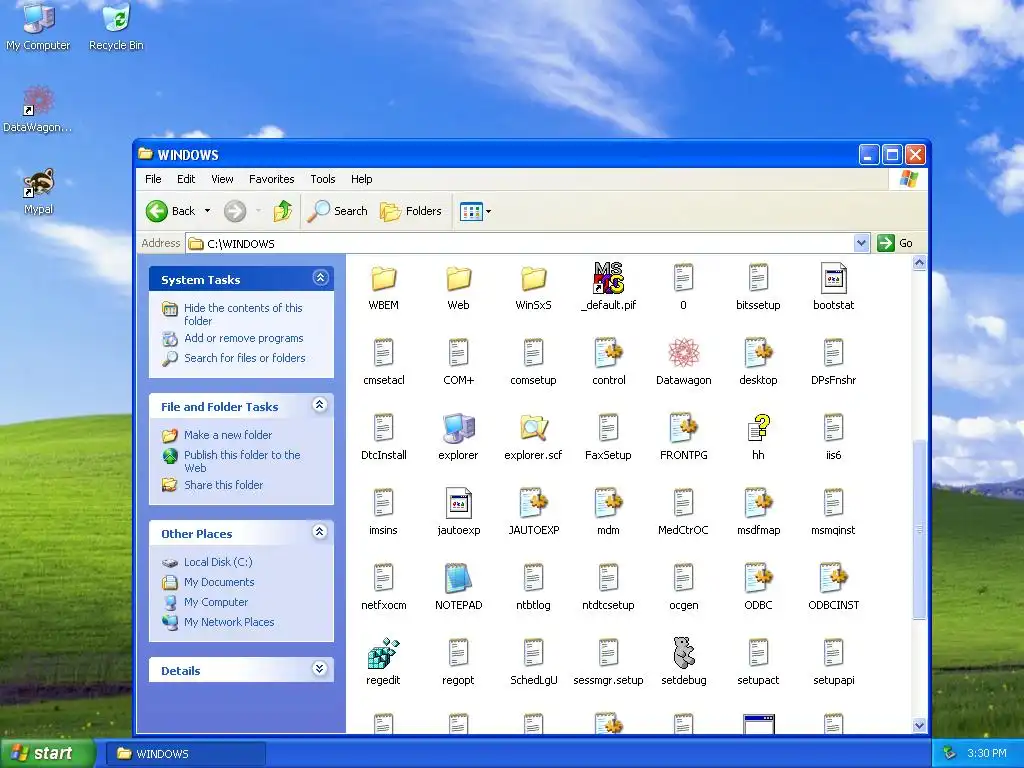Viewport: 1024px width, 768px height.
Task: Select the FRONTPG file icon
Action: (x=684, y=428)
